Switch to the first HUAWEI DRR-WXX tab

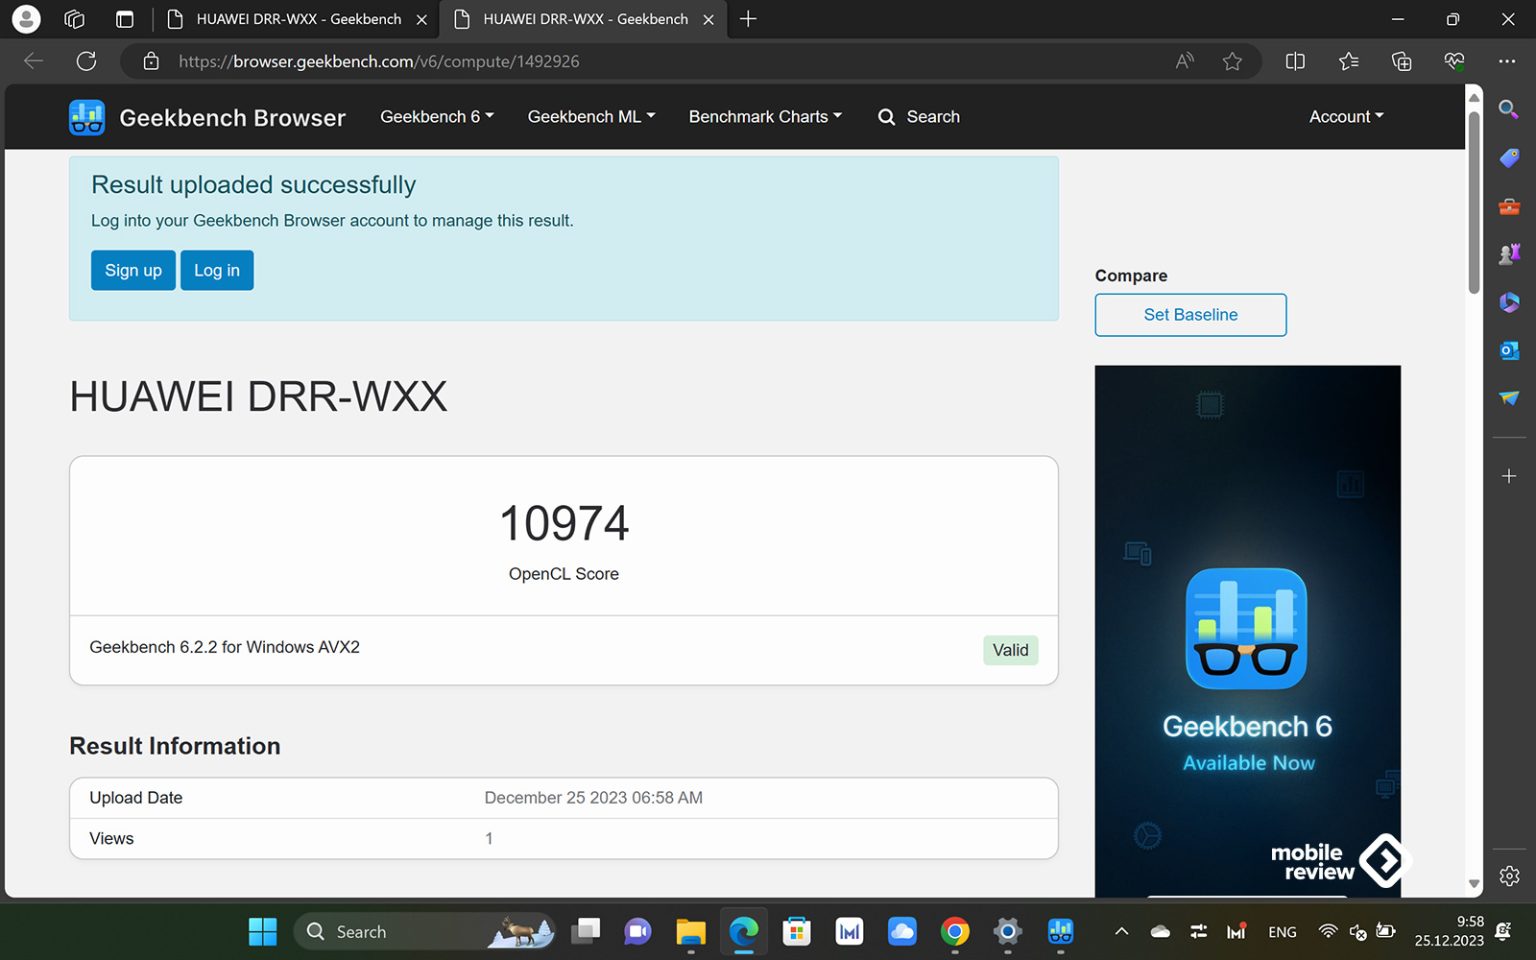click(x=298, y=19)
